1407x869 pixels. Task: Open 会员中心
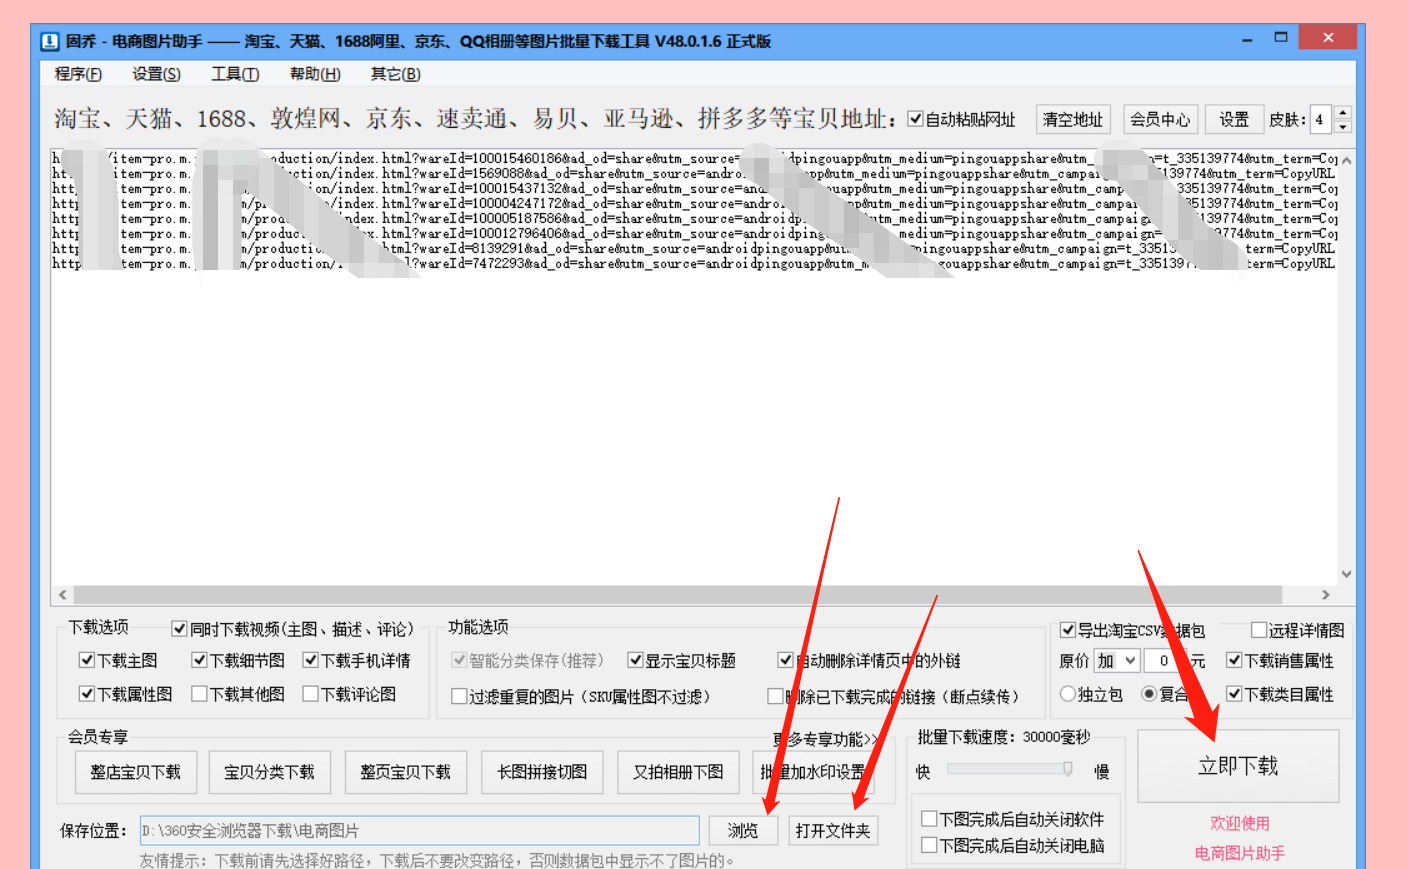coord(1160,119)
